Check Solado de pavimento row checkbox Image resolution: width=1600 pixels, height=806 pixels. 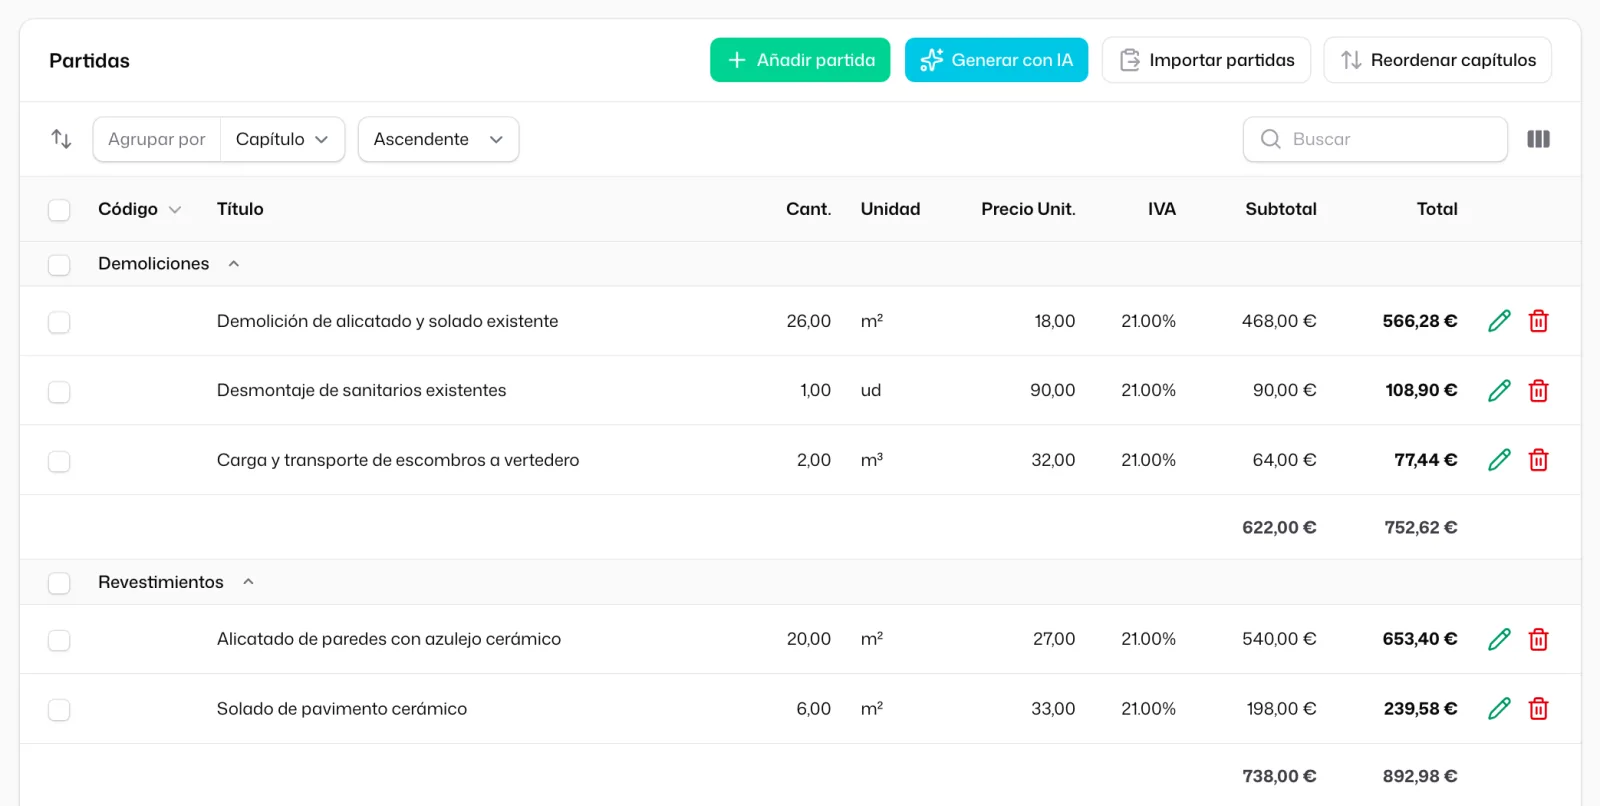tap(59, 710)
